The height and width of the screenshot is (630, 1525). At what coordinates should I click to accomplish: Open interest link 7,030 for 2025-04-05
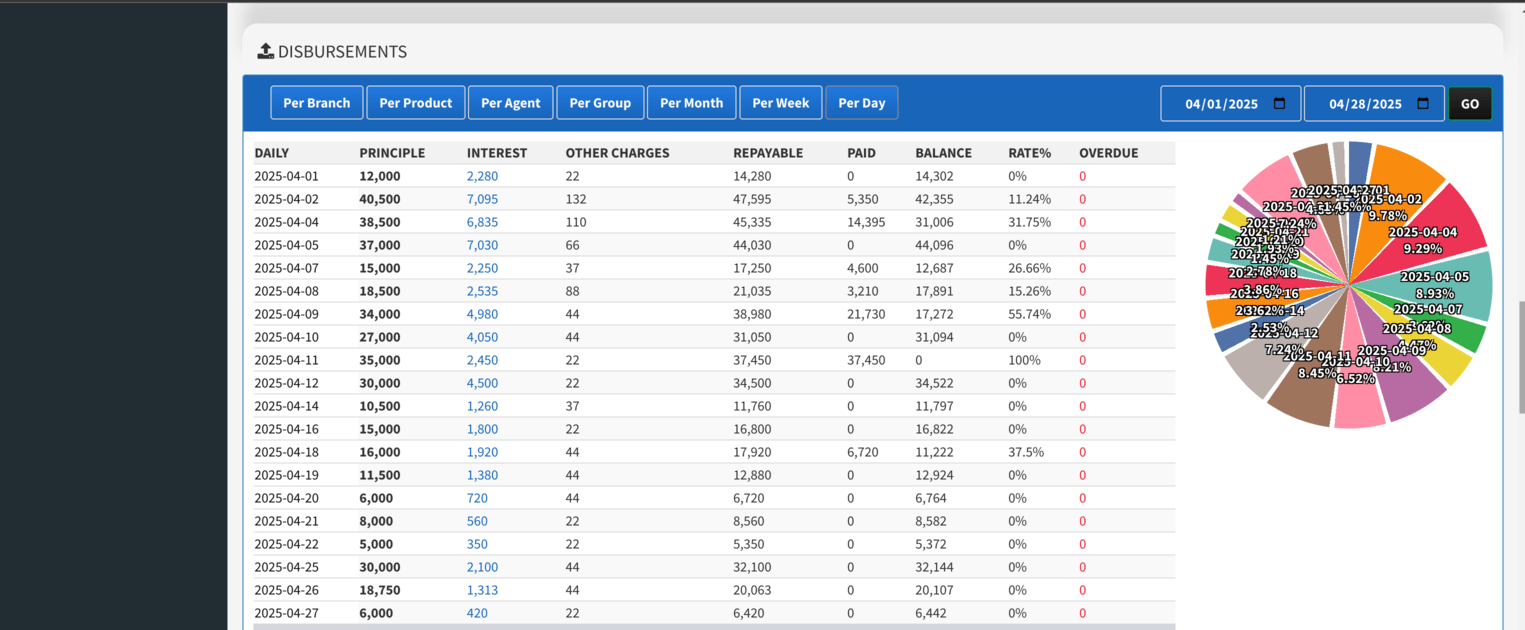click(x=482, y=245)
